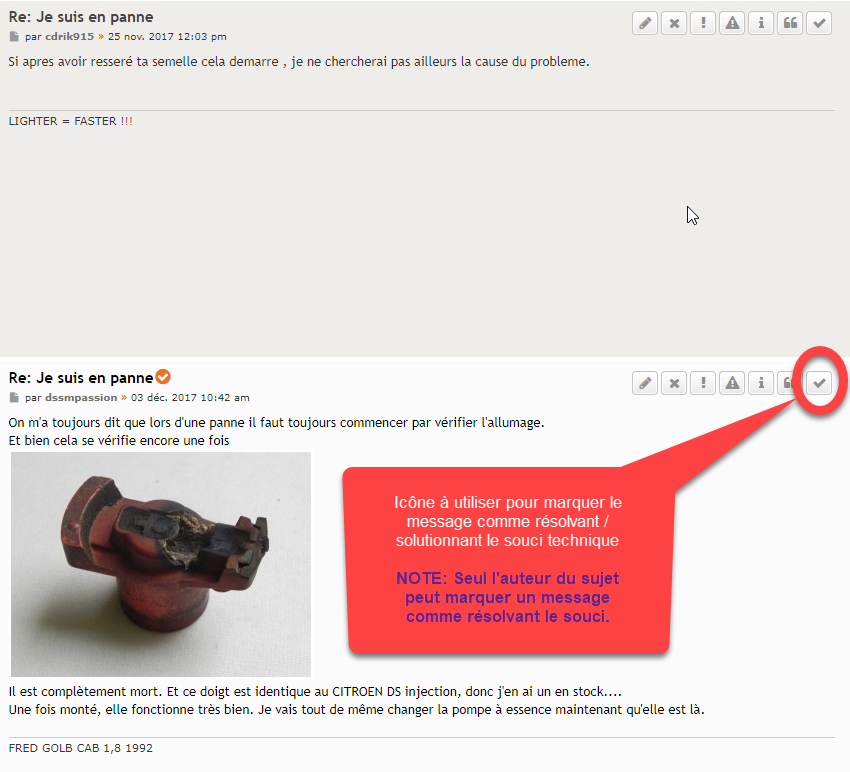Viewport: 850px width, 772px height.
Task: Delete dssmpassion's post with X icon
Action: pyautogui.click(x=674, y=383)
